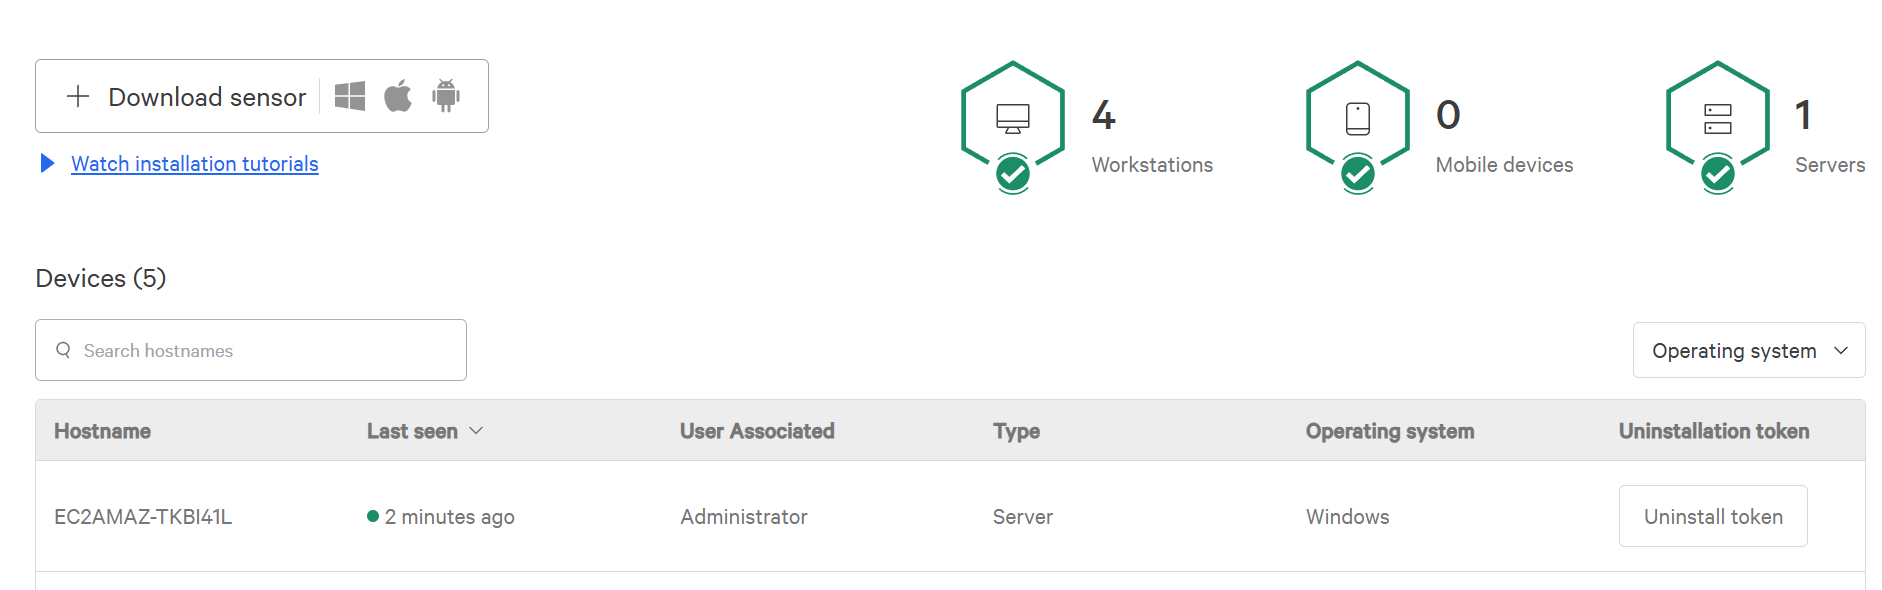Open the EC2AMAZ-TKBI41L device row
Image resolution: width=1882 pixels, height=590 pixels.
point(143,517)
